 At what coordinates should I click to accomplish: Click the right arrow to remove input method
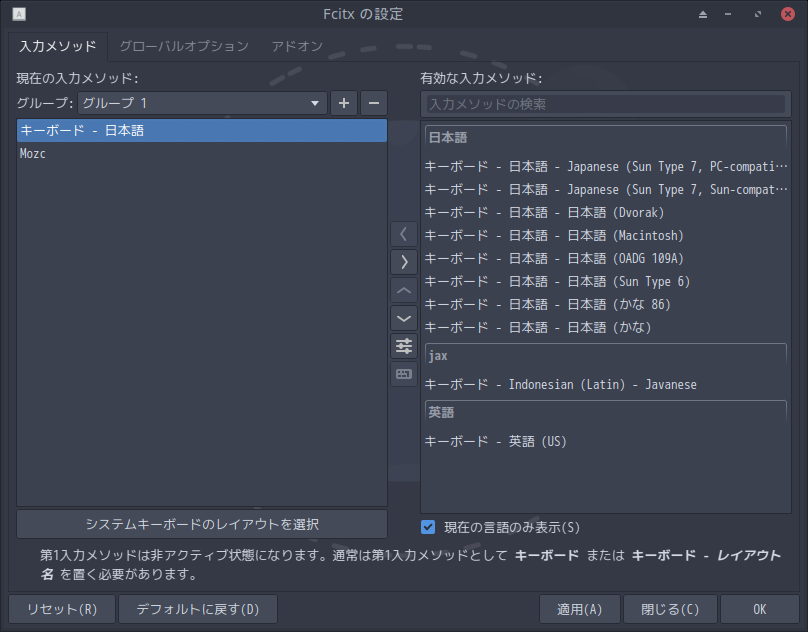pos(404,262)
